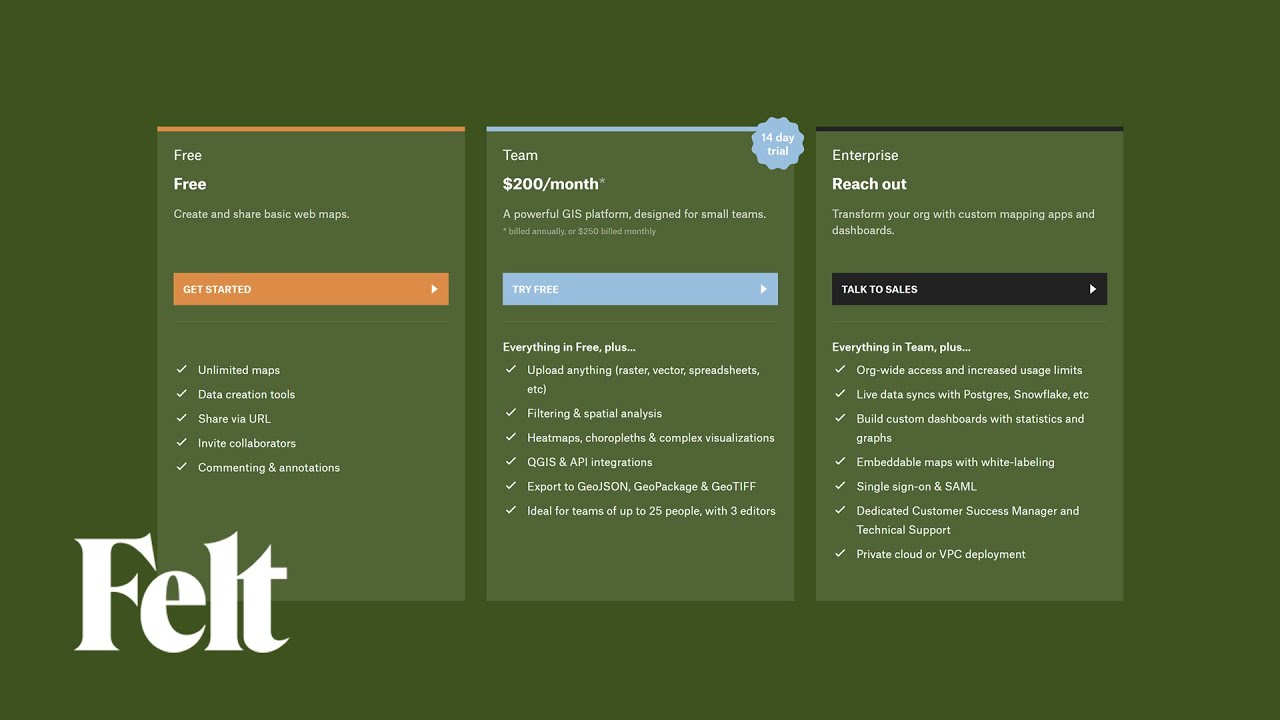Click checkmark beside Export to GeoJSON
The width and height of the screenshot is (1280, 720).
(x=510, y=486)
